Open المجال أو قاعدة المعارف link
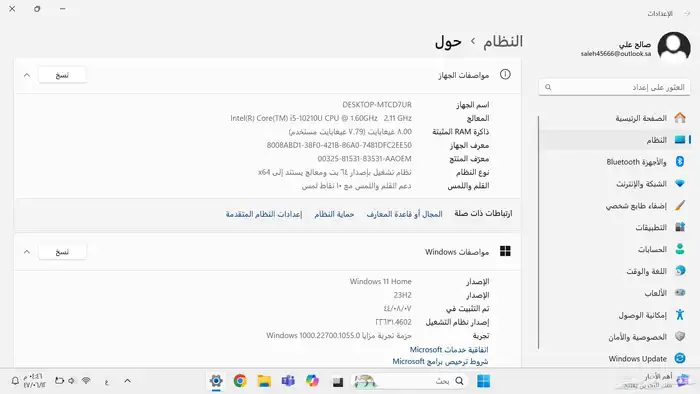Screen dimensions: 700x394 (404, 214)
